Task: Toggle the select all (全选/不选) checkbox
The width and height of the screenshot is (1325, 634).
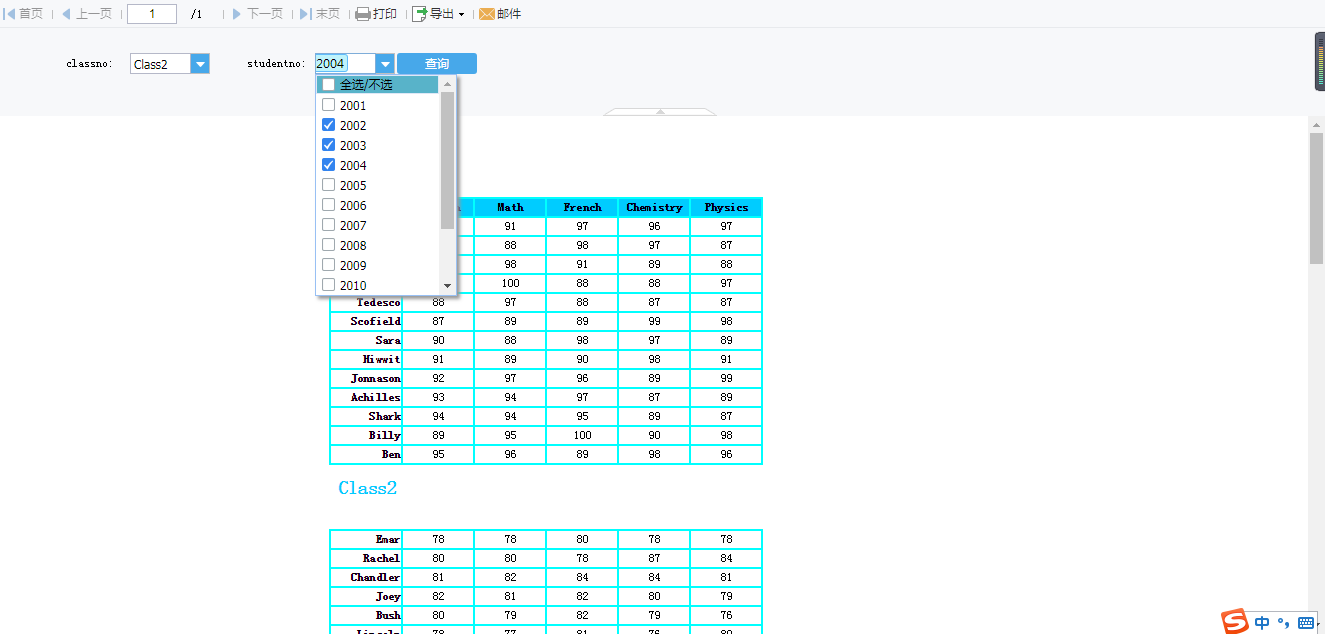Action: point(329,85)
